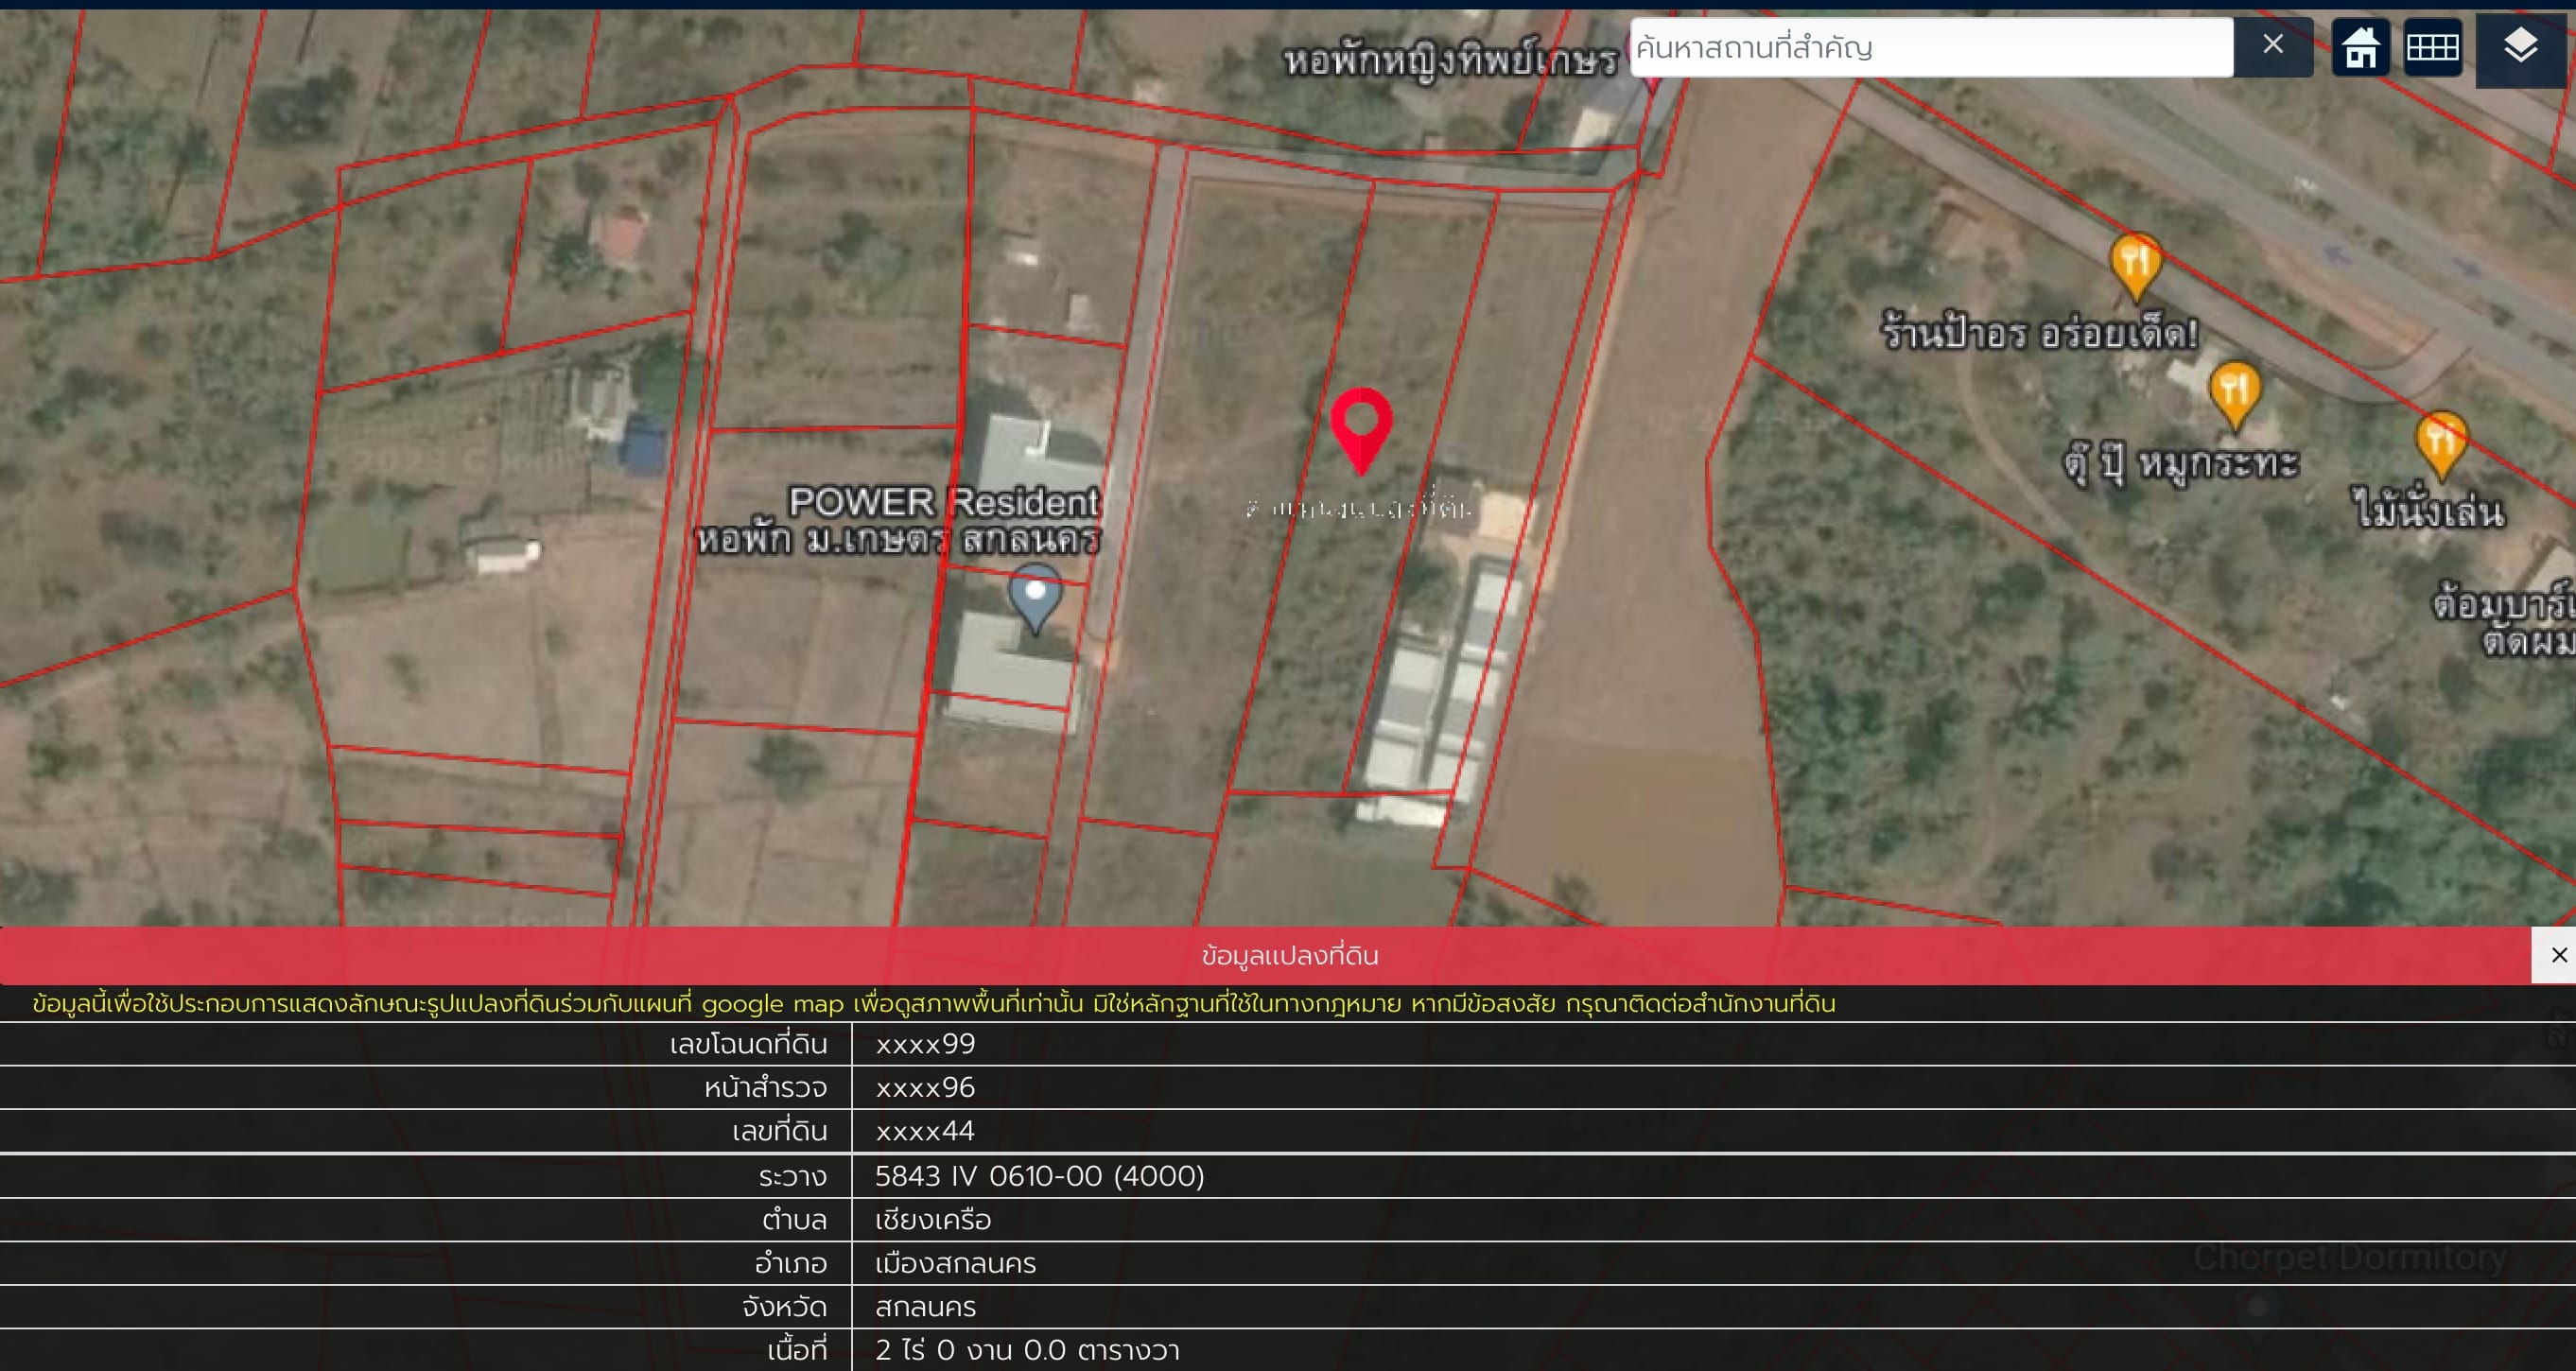Click the จังหวัด สกลนคร value
The image size is (2576, 1371).
925,1306
